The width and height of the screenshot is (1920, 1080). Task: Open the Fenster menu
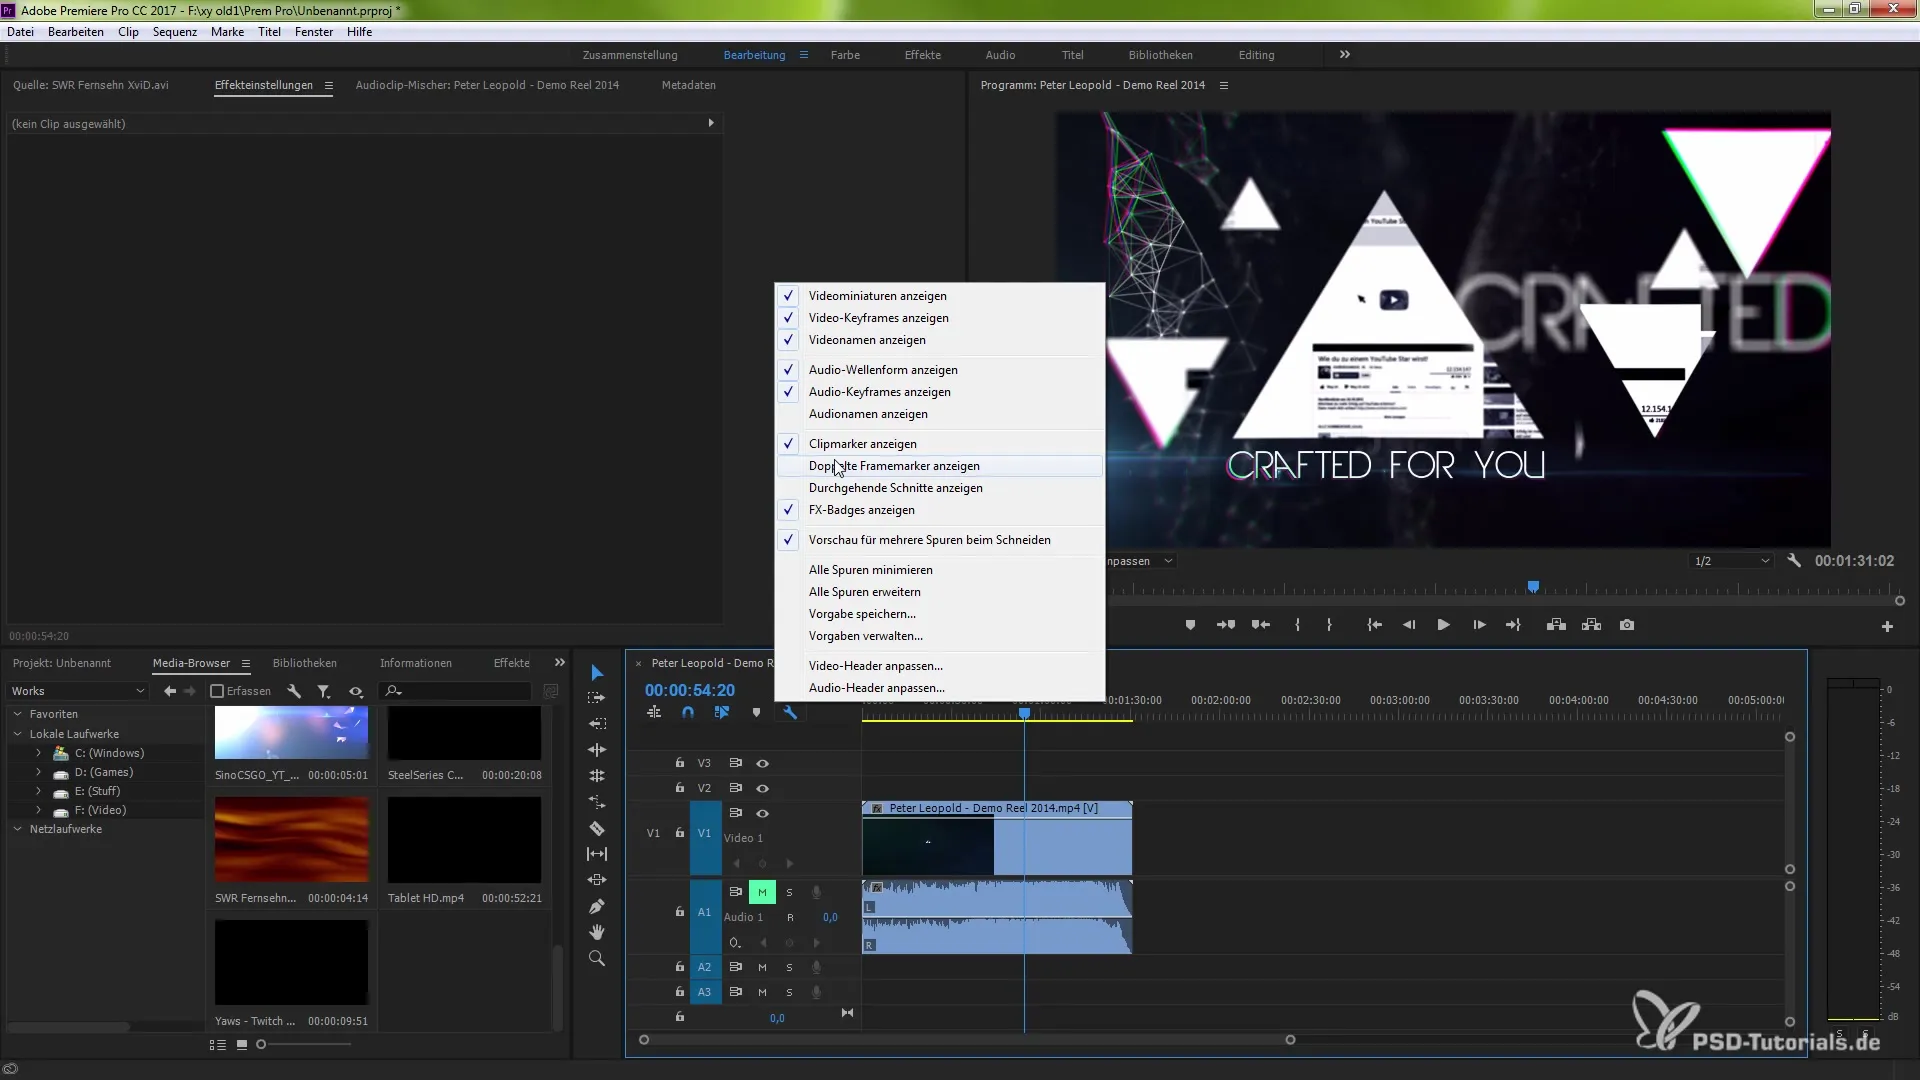coord(313,32)
